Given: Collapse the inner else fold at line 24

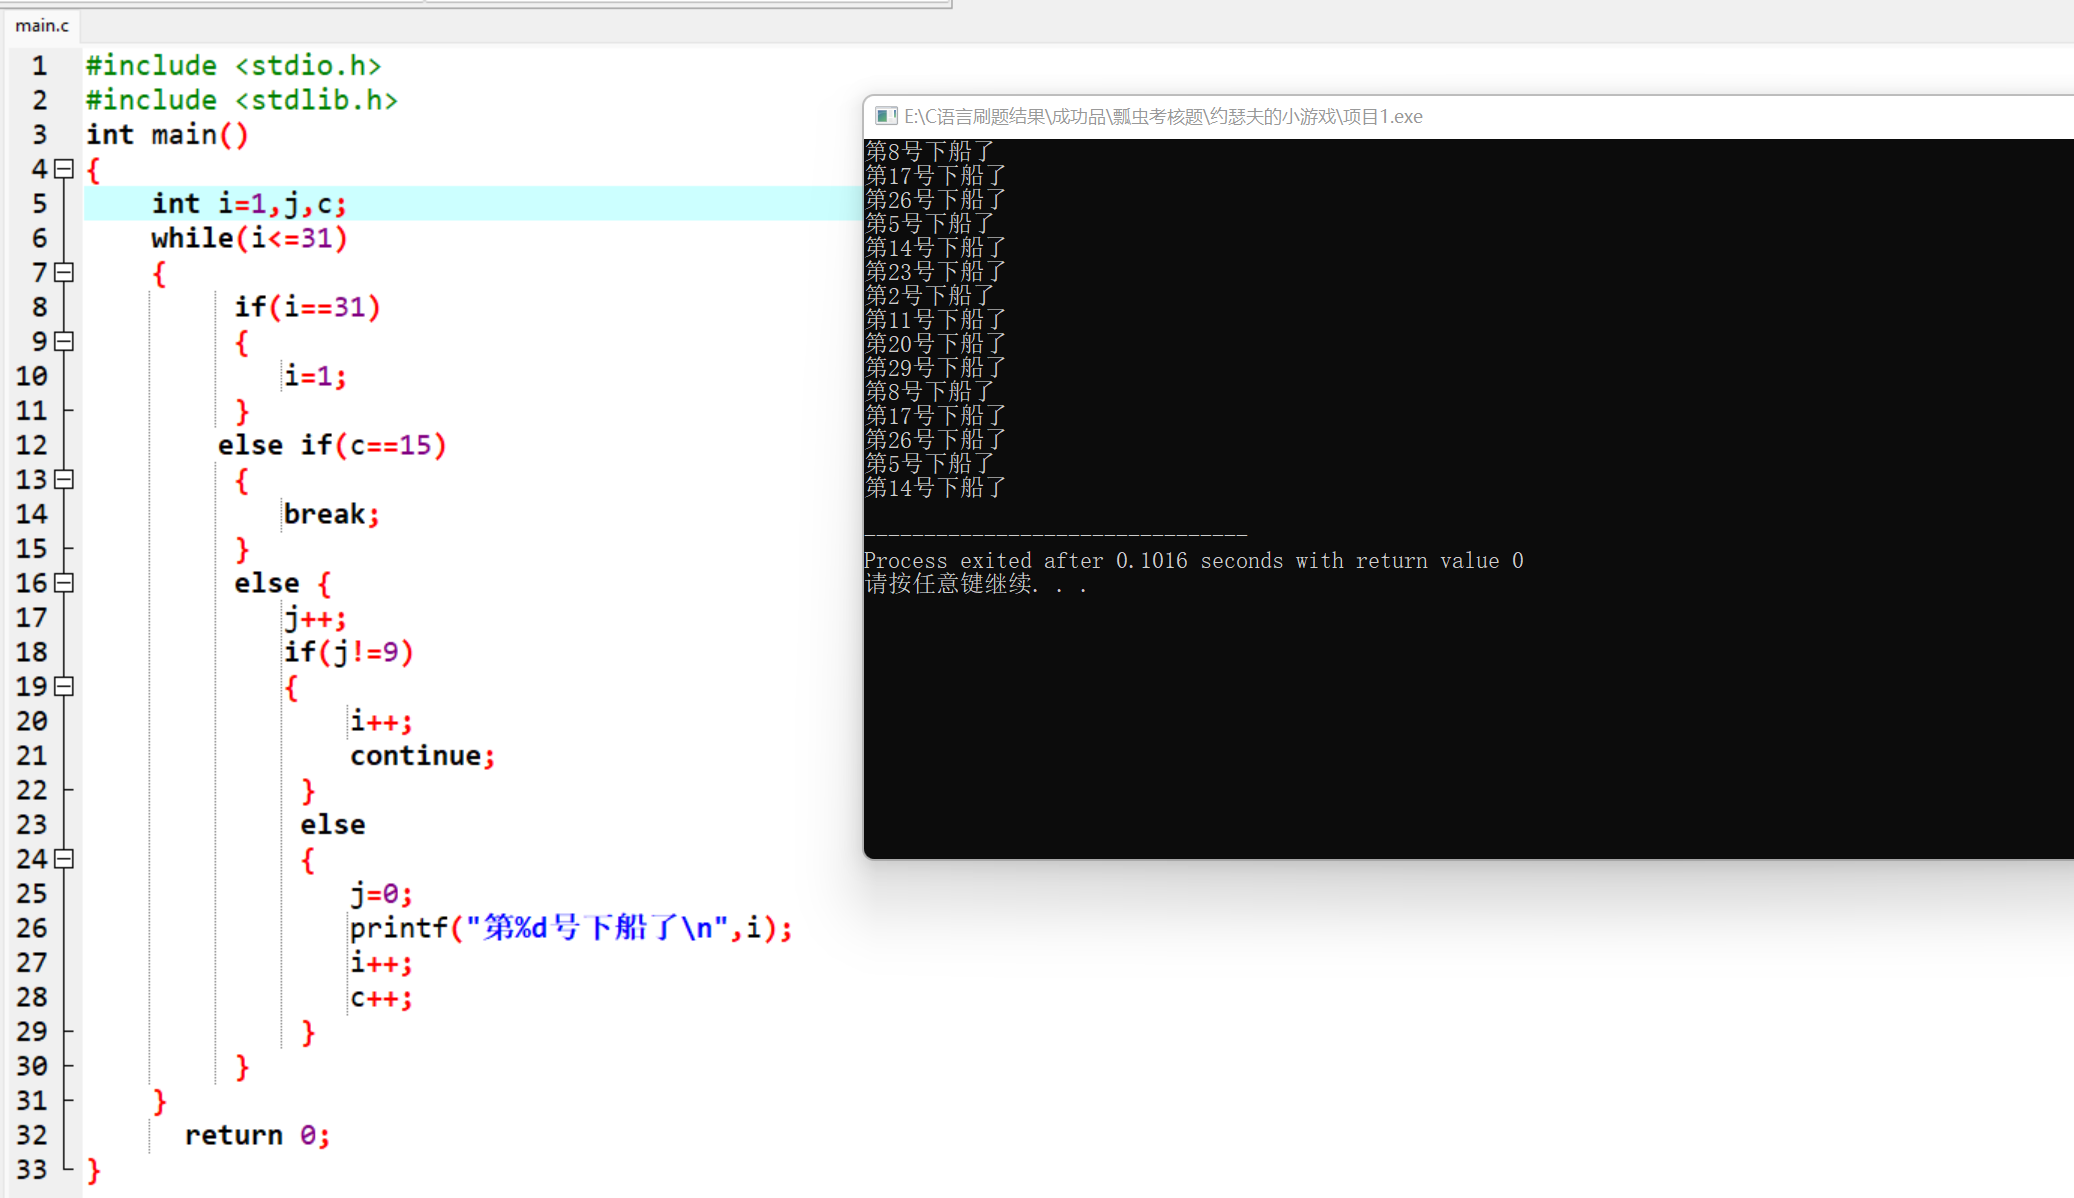Looking at the screenshot, I should (62, 858).
